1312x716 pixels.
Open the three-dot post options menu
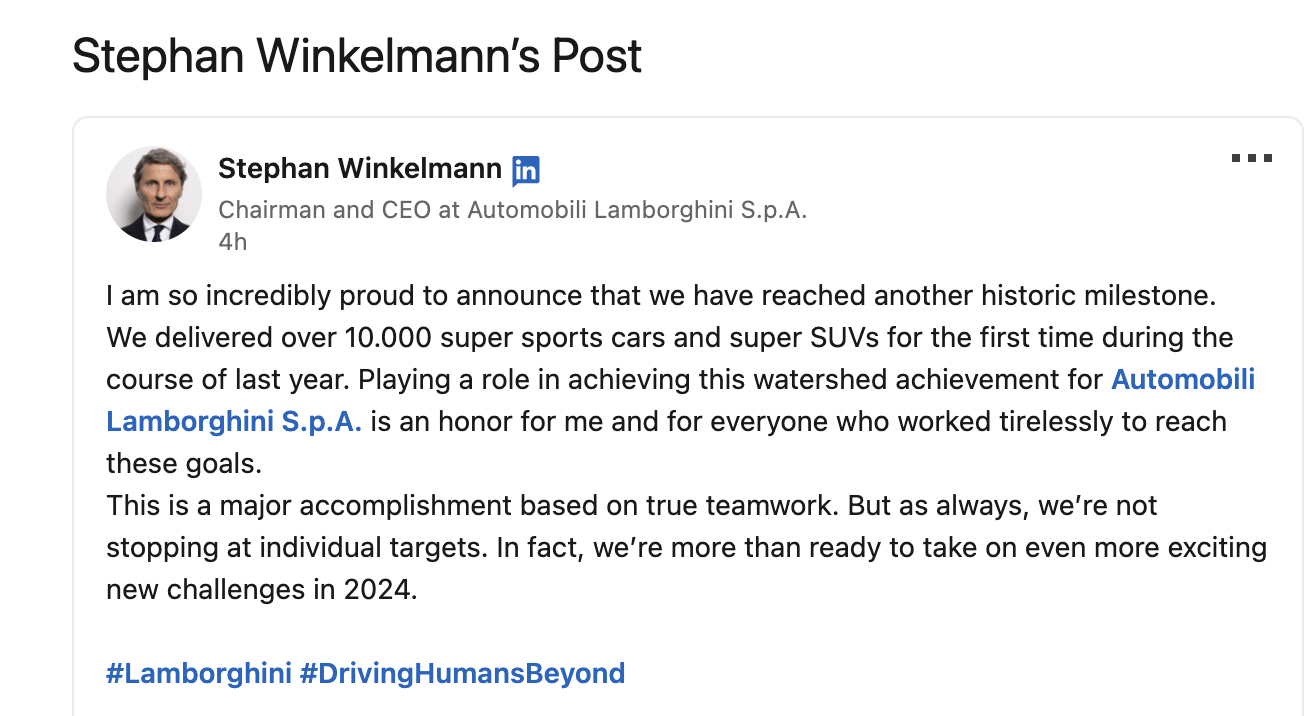point(1251,158)
